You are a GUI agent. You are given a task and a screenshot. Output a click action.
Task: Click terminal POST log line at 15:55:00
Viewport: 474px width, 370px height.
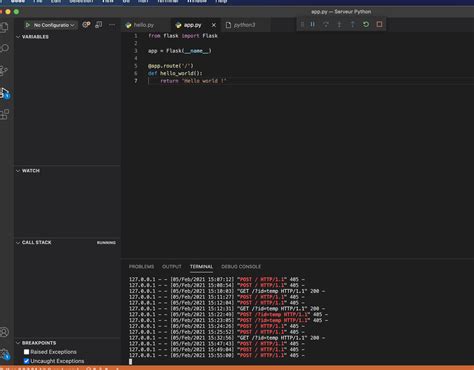(x=217, y=355)
